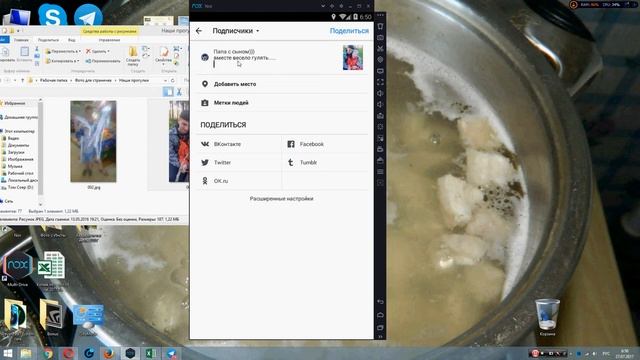The width and height of the screenshot is (640, 360).
Task: Switch to Управление tab in Explorer ribbon
Action: click(109, 40)
